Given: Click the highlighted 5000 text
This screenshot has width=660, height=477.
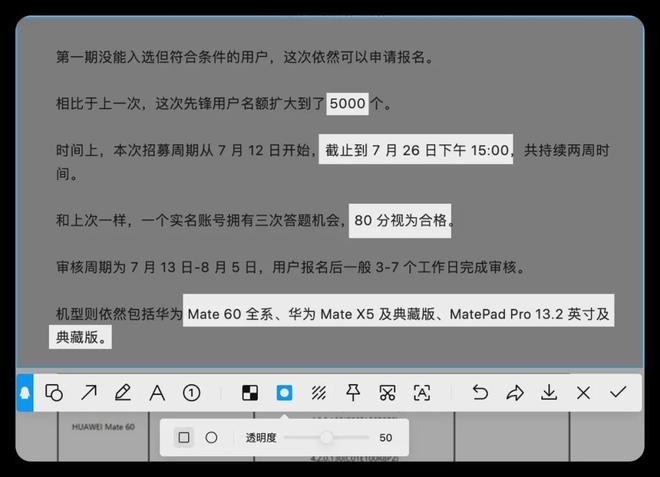Looking at the screenshot, I should [x=347, y=104].
